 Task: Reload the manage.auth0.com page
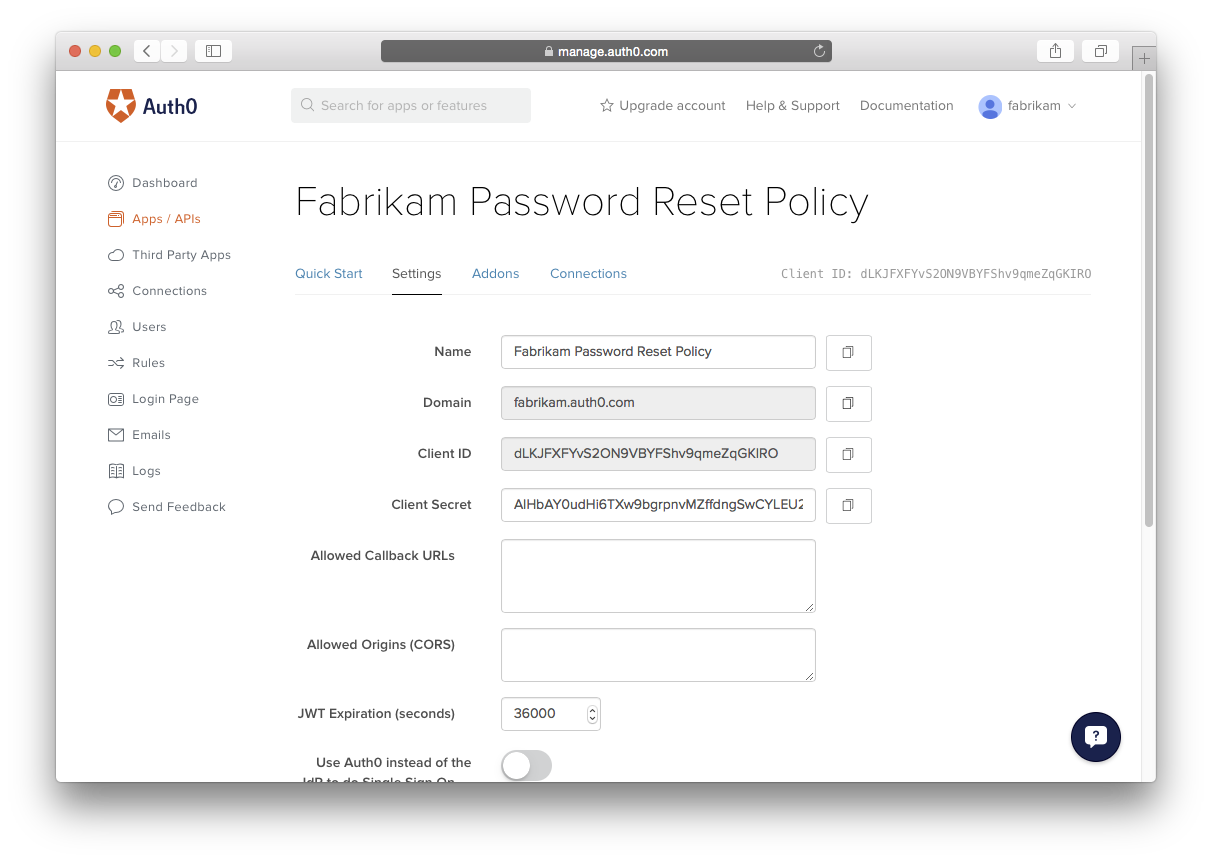click(819, 51)
